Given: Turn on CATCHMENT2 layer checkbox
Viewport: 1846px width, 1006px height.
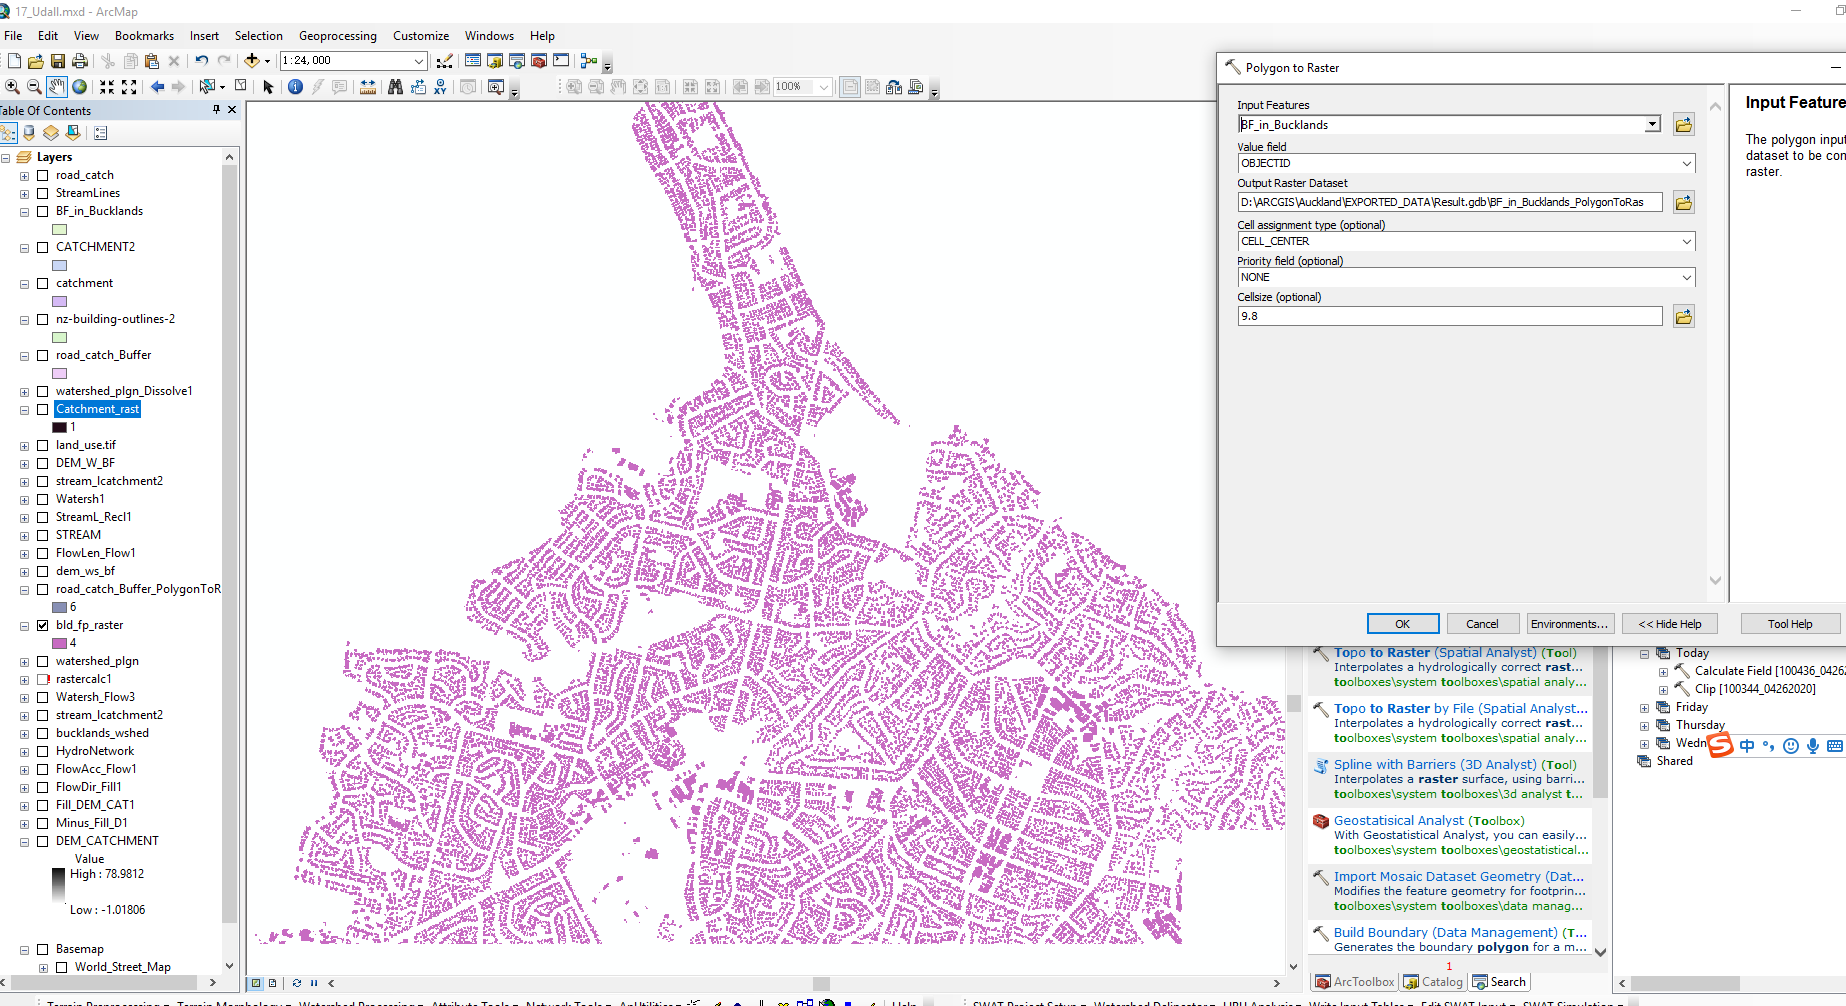Looking at the screenshot, I should click(x=43, y=247).
